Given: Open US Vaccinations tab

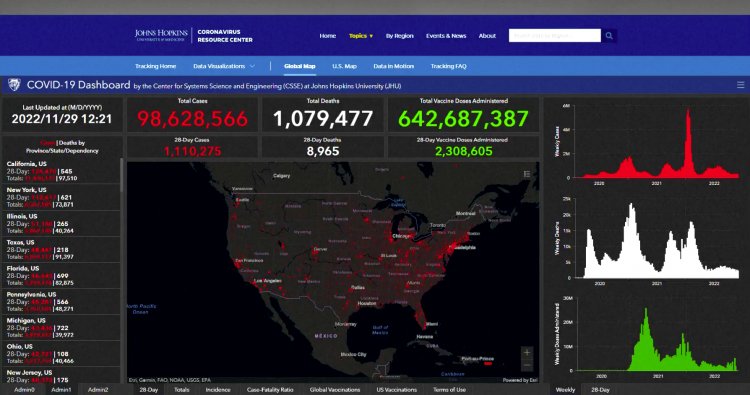Looking at the screenshot, I should (x=397, y=390).
